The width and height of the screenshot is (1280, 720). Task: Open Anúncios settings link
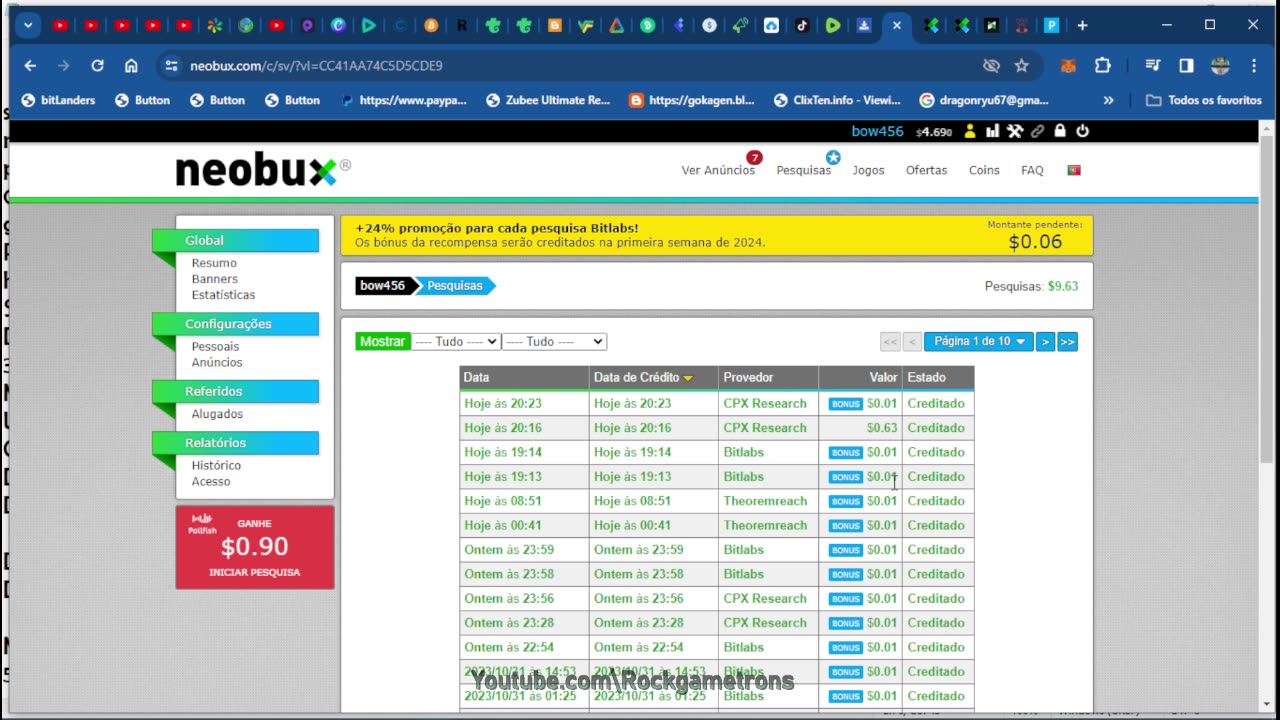pos(217,363)
